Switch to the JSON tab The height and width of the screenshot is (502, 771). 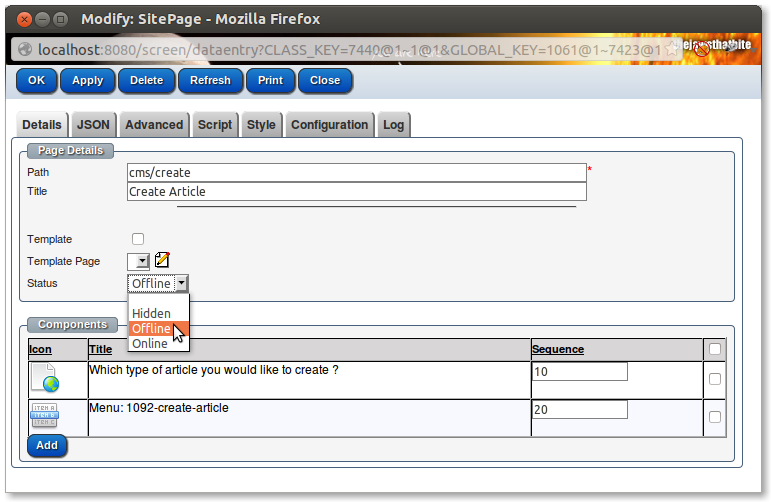(x=93, y=125)
